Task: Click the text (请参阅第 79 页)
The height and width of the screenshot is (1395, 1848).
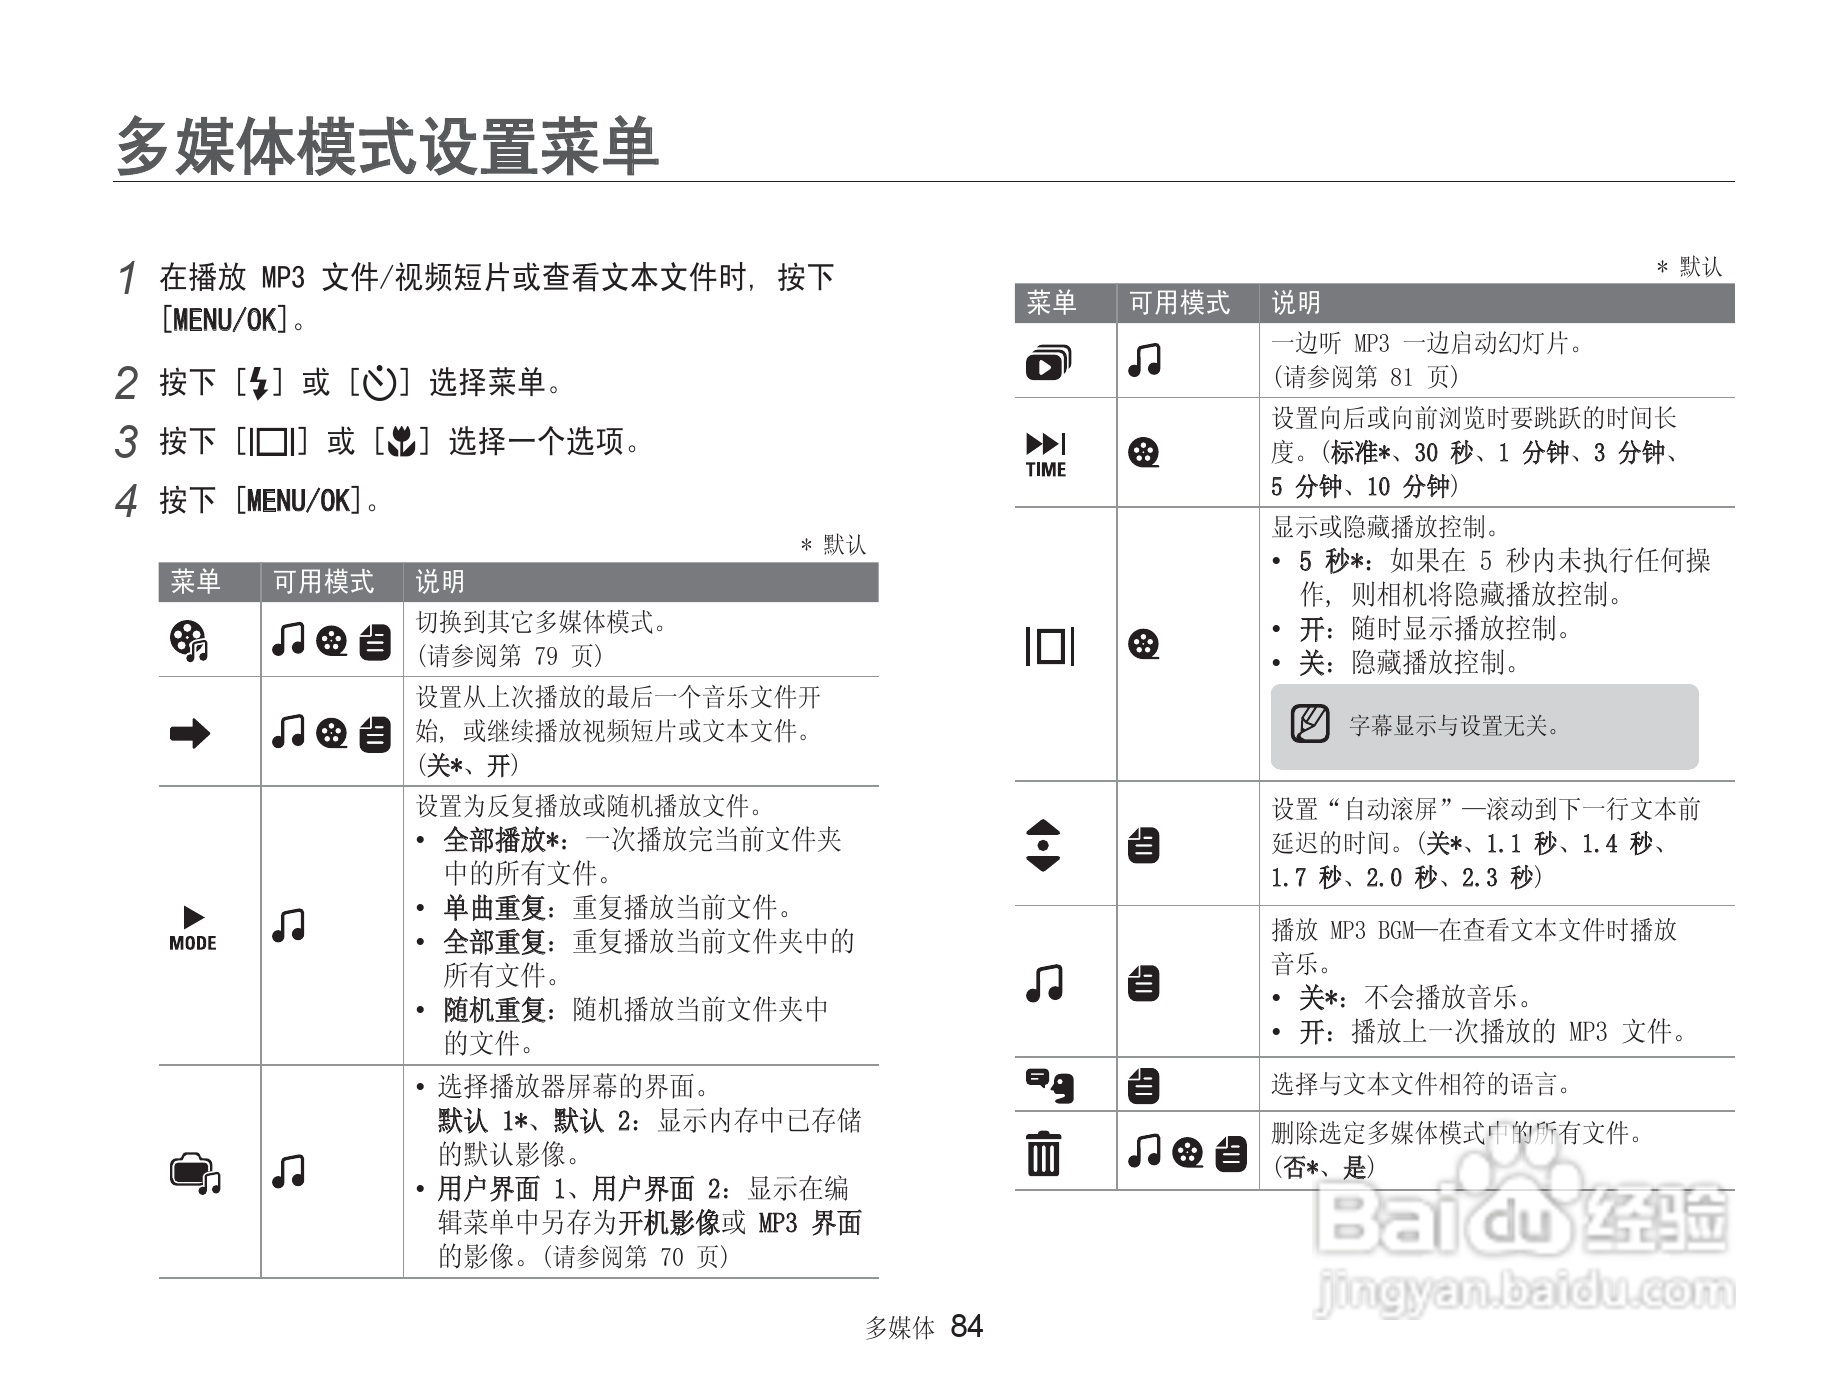Action: (x=511, y=656)
